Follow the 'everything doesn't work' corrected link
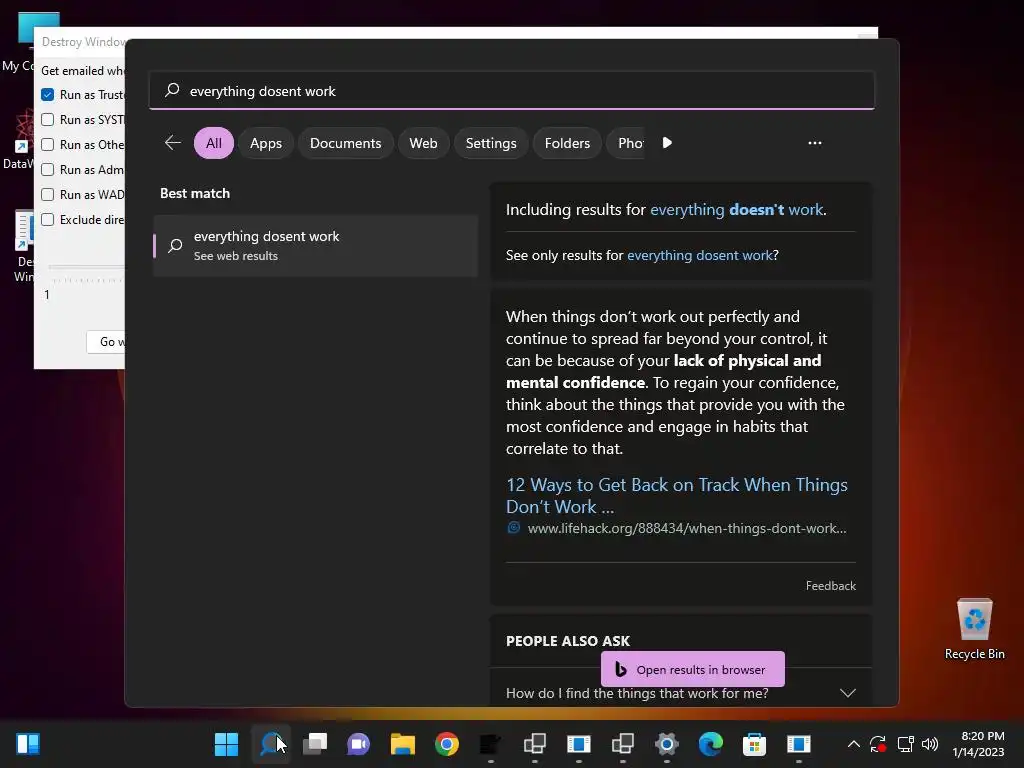Image resolution: width=1024 pixels, height=768 pixels. pos(737,210)
